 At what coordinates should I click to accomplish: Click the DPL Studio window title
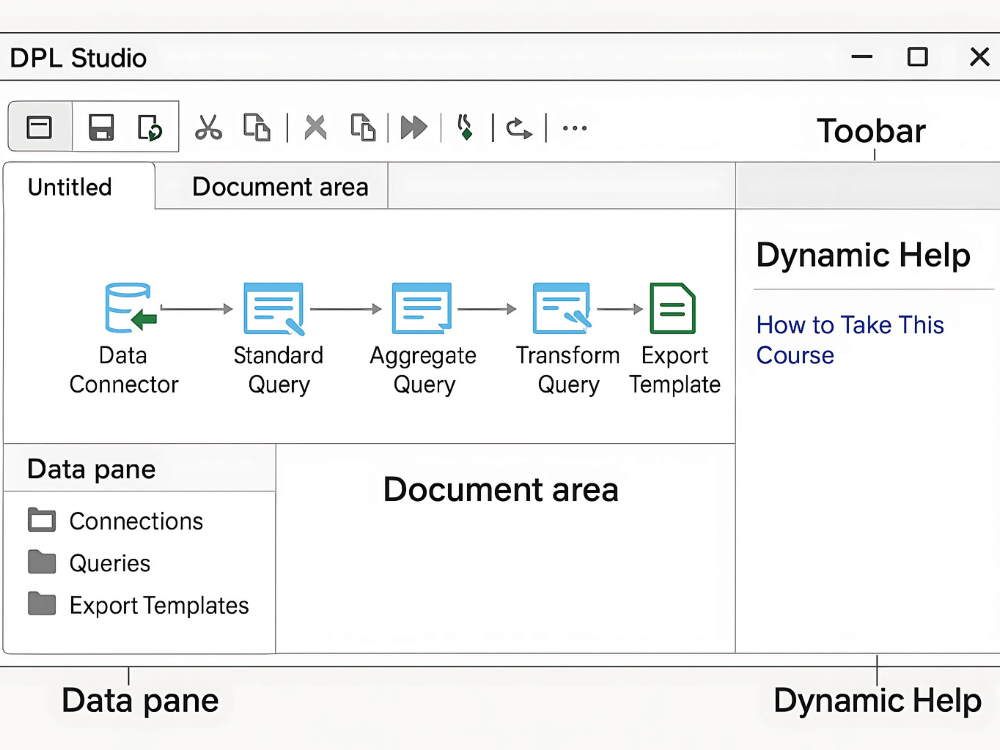pyautogui.click(x=78, y=58)
